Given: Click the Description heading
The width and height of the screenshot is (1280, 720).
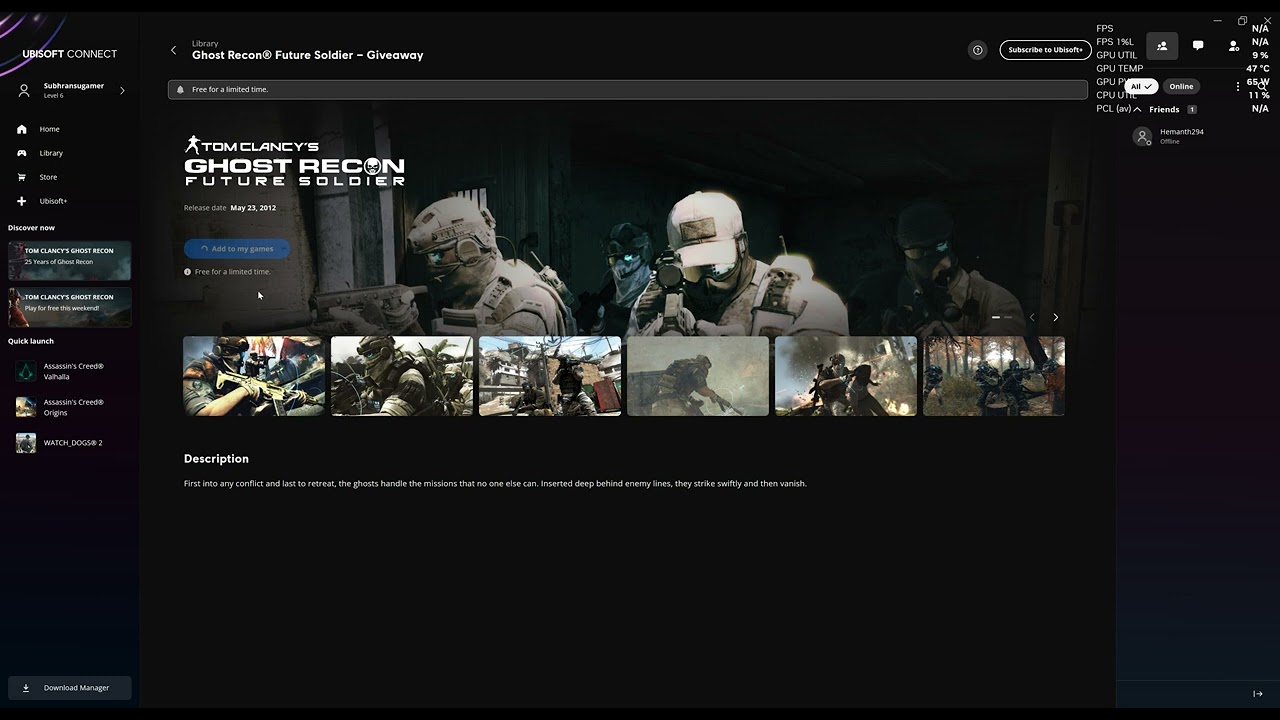Looking at the screenshot, I should (x=216, y=459).
